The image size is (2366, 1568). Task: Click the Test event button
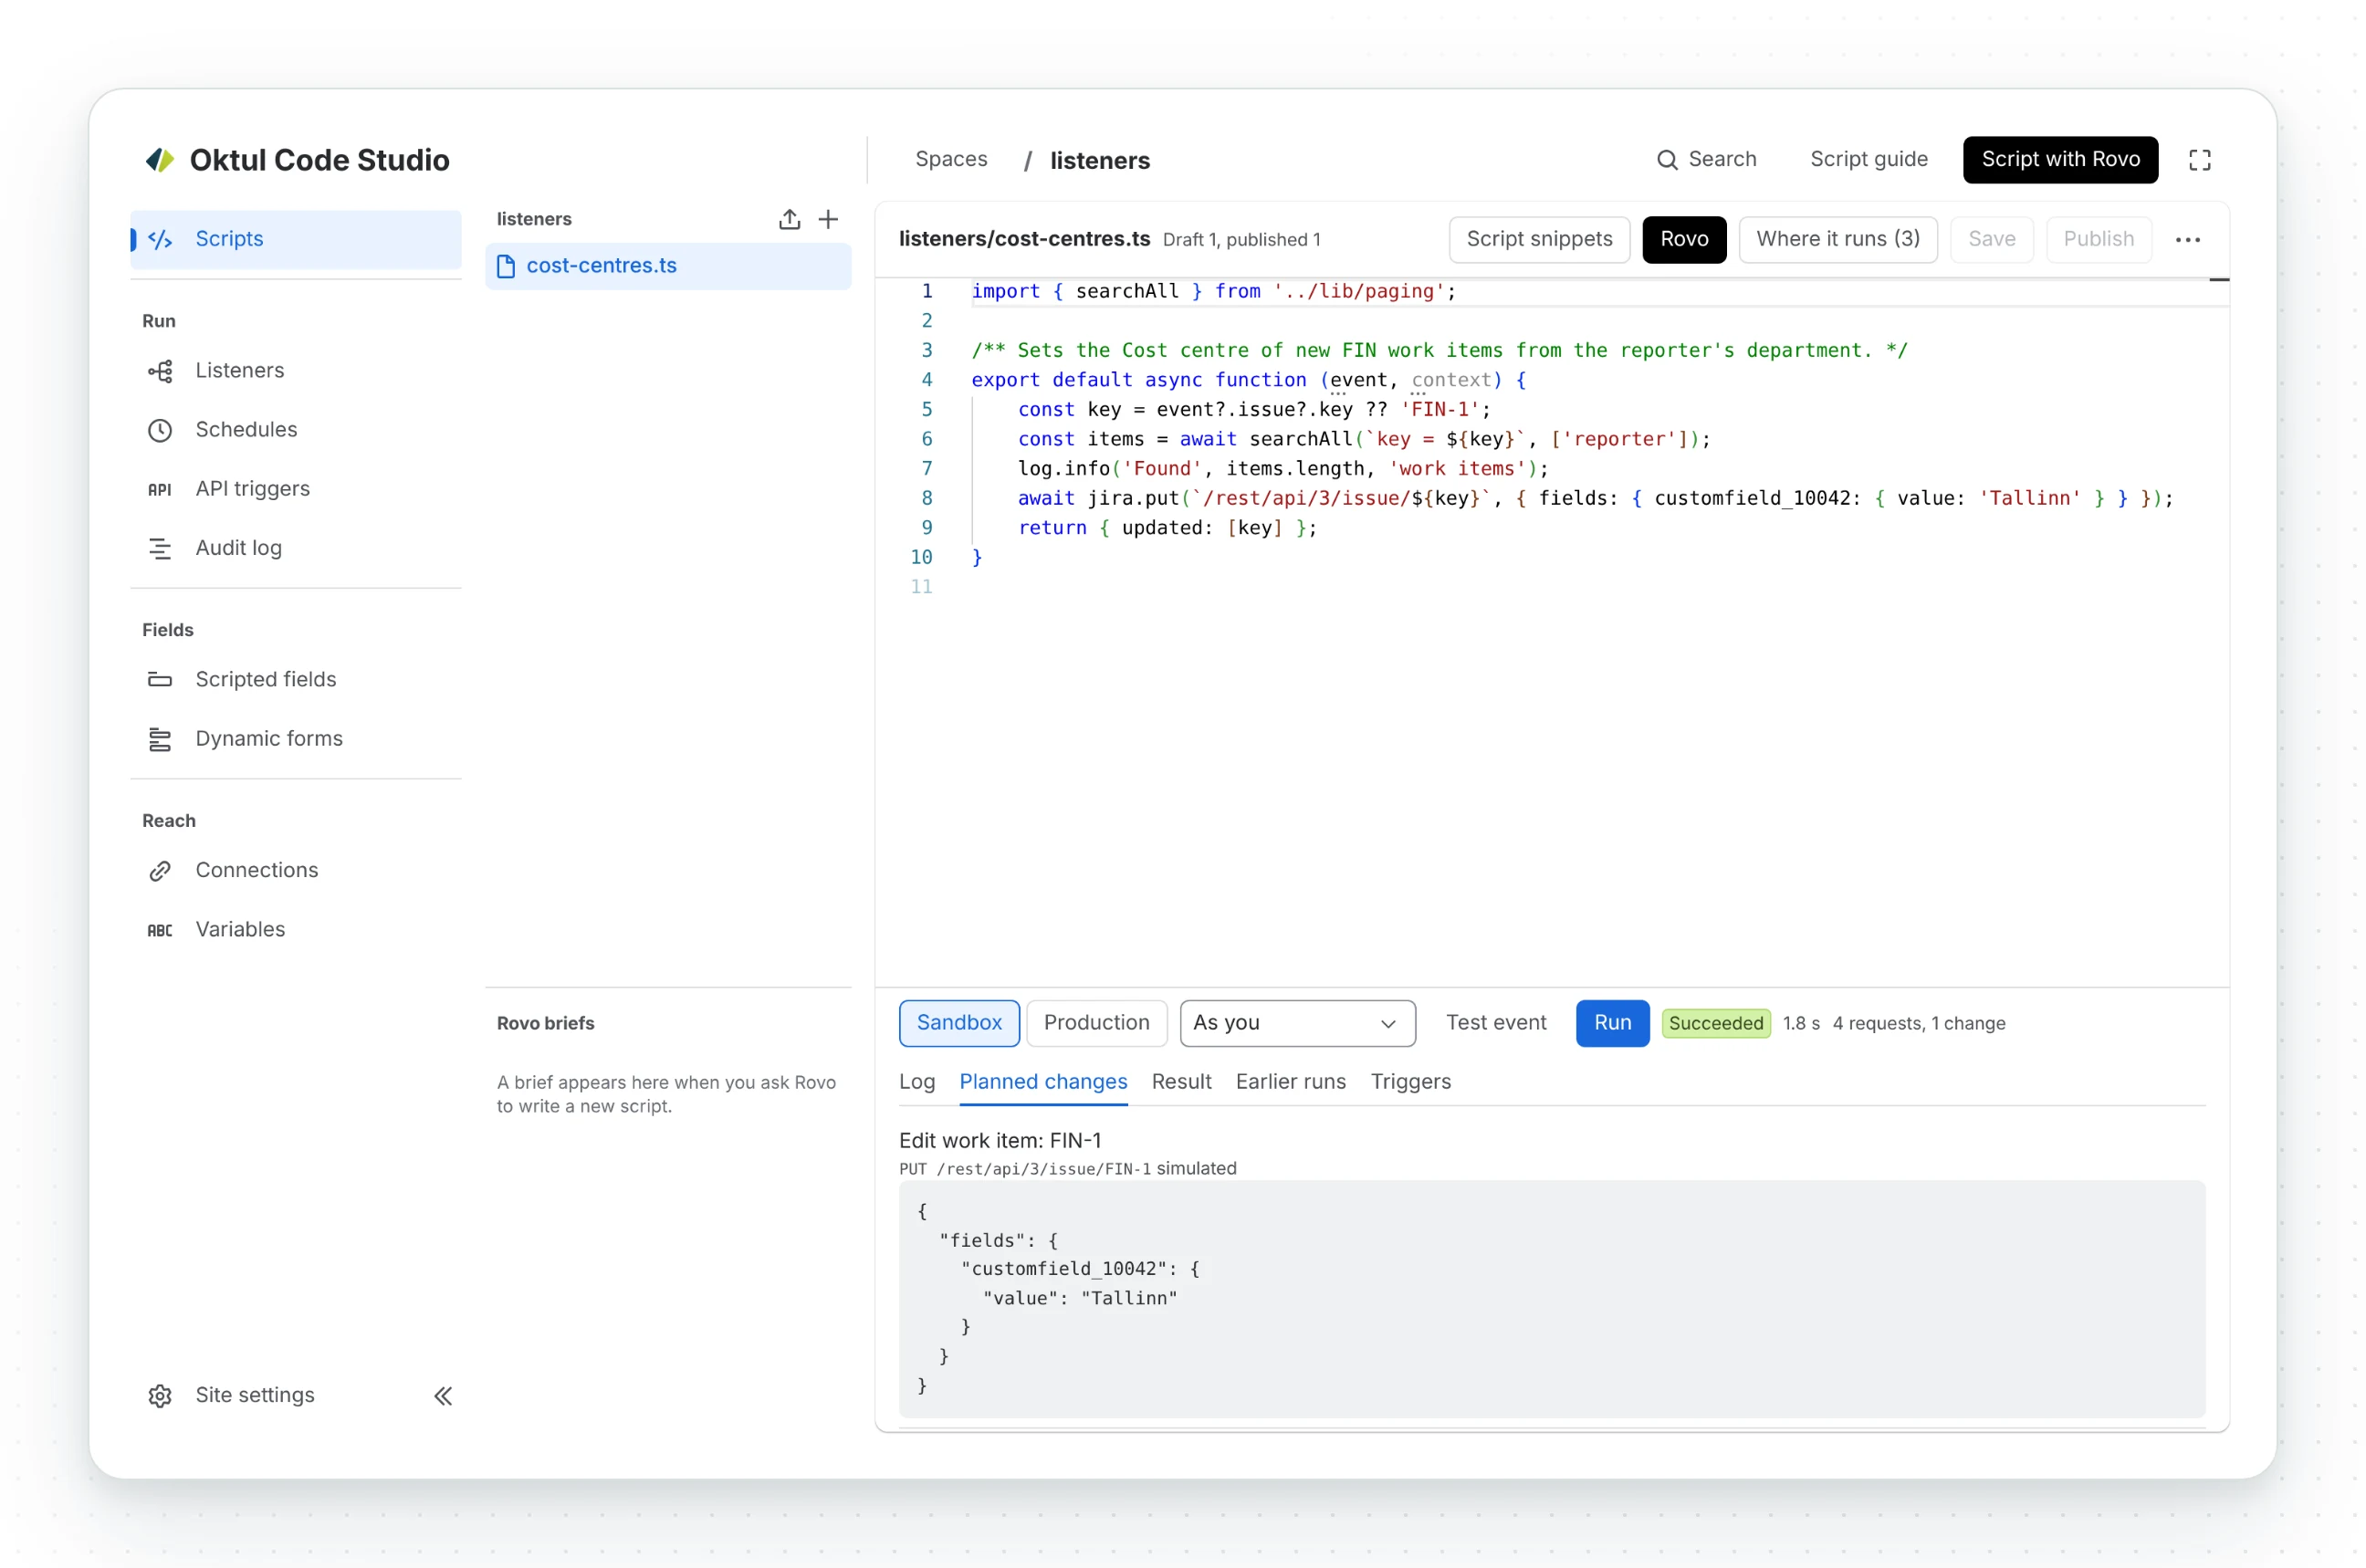(1496, 1023)
